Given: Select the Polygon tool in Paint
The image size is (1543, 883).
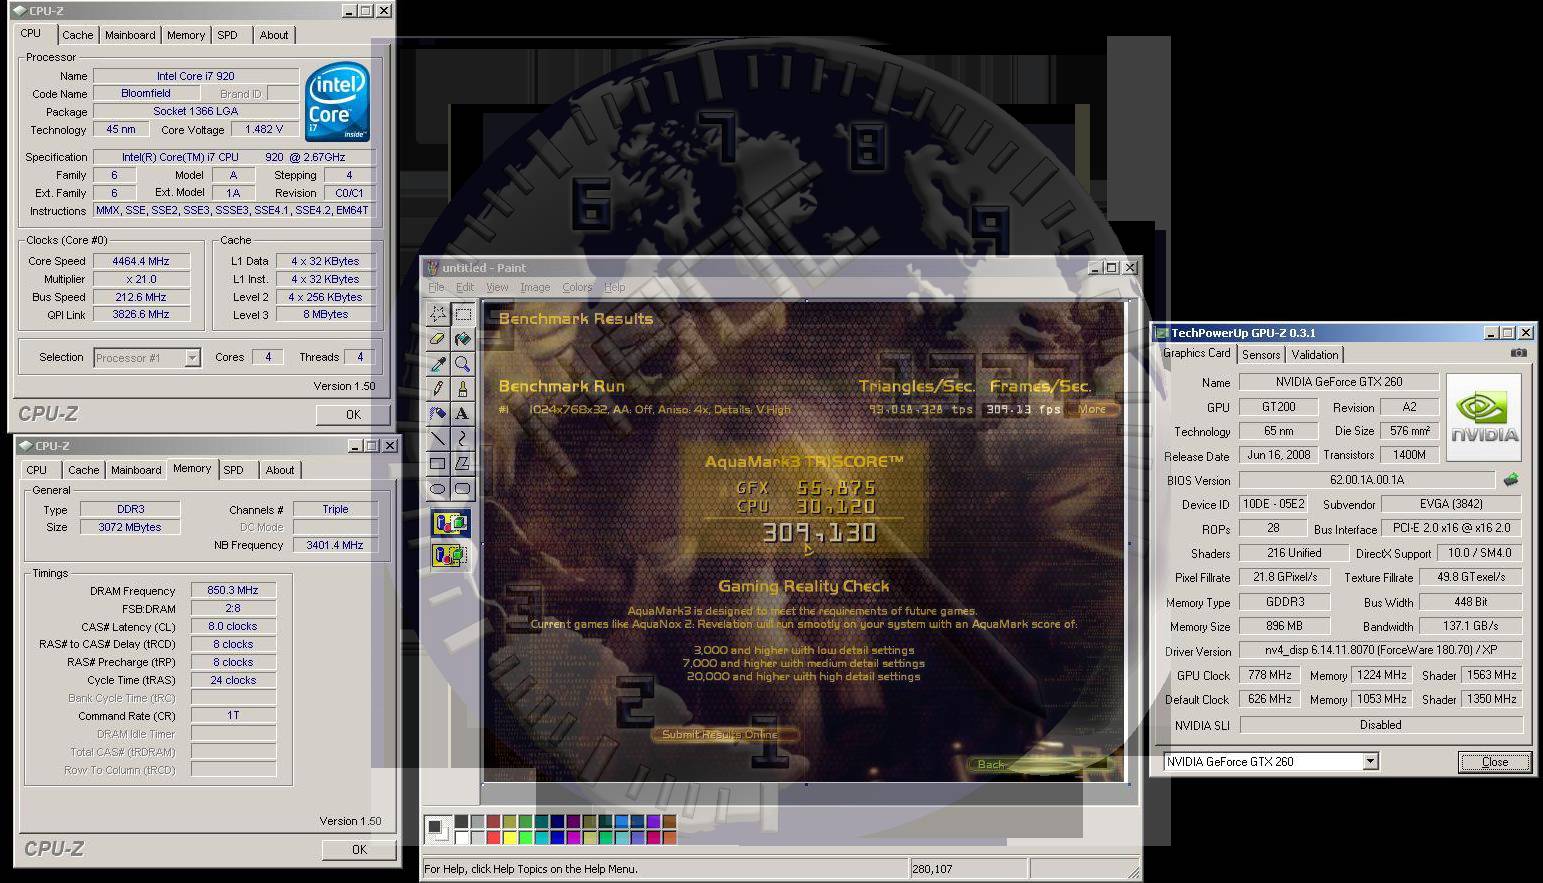Looking at the screenshot, I should click(x=462, y=463).
